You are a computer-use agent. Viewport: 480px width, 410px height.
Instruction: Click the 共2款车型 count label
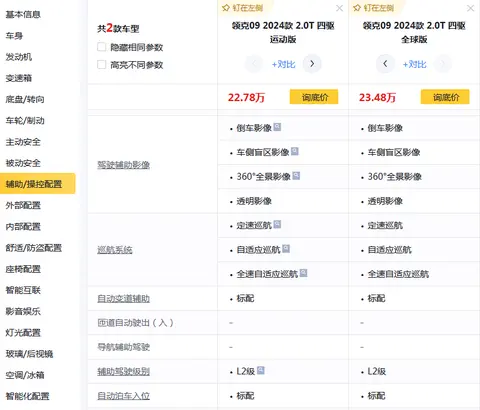click(x=118, y=28)
